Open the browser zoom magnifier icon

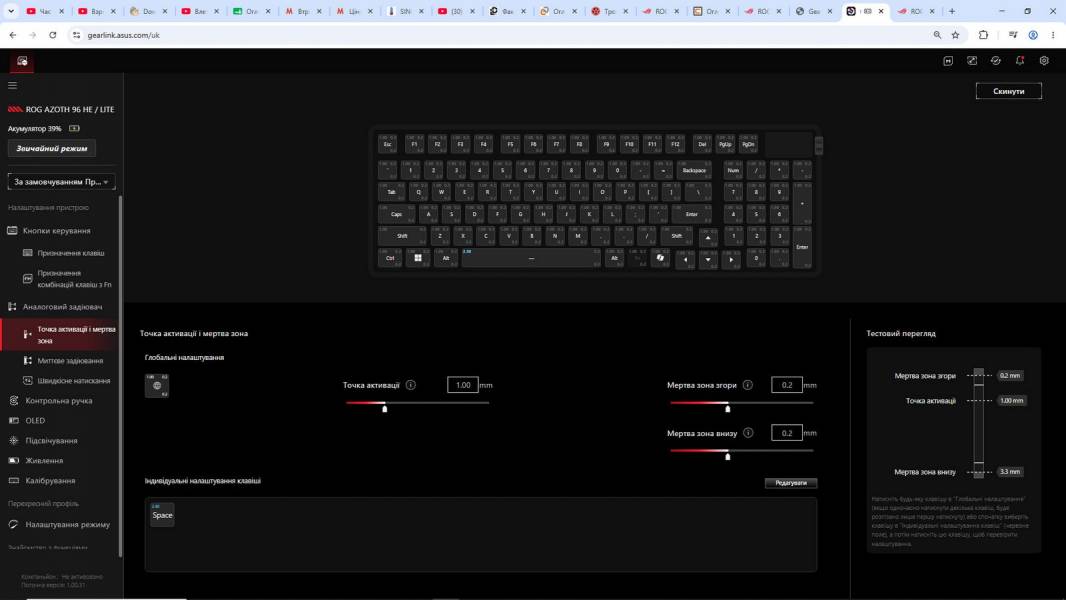(938, 35)
